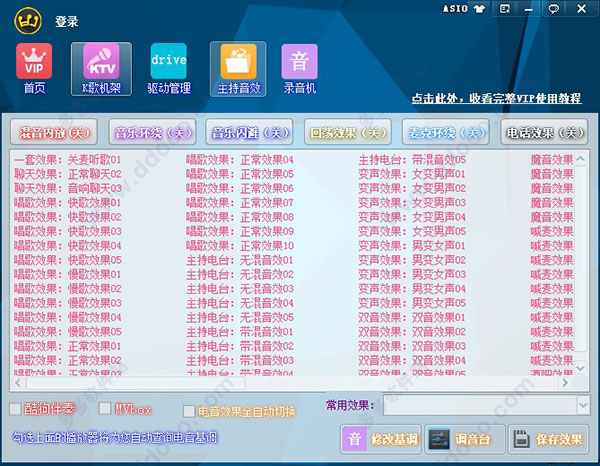
Task: Enable 电音效果全自动切换 checkbox
Action: click(x=189, y=412)
